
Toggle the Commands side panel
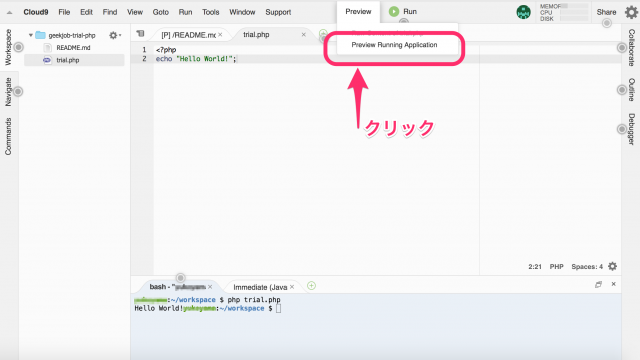tap(8, 136)
